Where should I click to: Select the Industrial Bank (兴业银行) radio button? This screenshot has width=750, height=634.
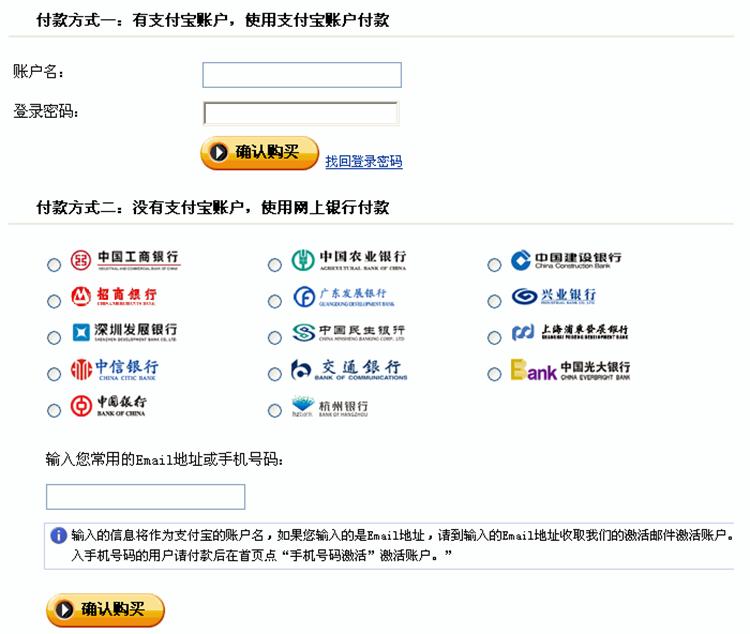[x=494, y=301]
